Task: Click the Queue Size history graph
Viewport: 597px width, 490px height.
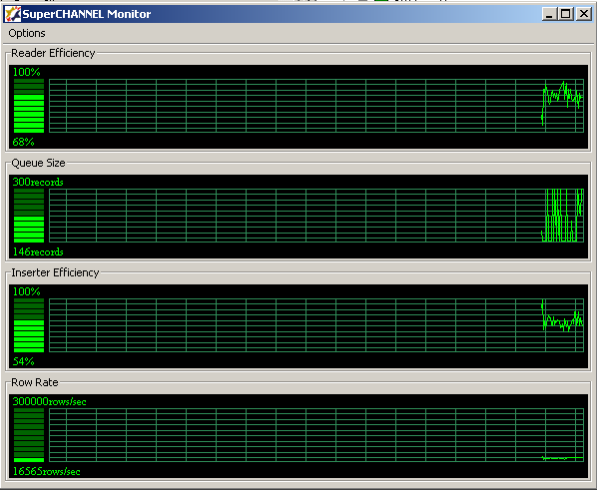Action: [x=316, y=215]
